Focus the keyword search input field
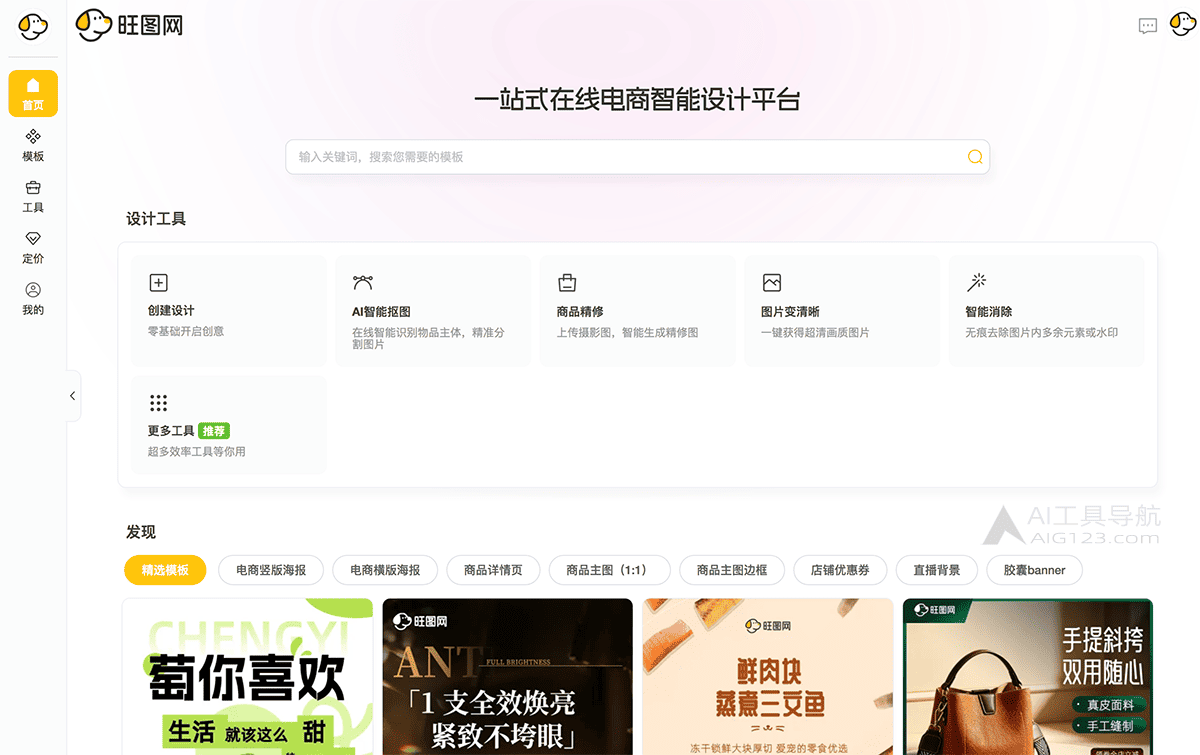Screen dimensions: 1200x755 click(x=637, y=157)
